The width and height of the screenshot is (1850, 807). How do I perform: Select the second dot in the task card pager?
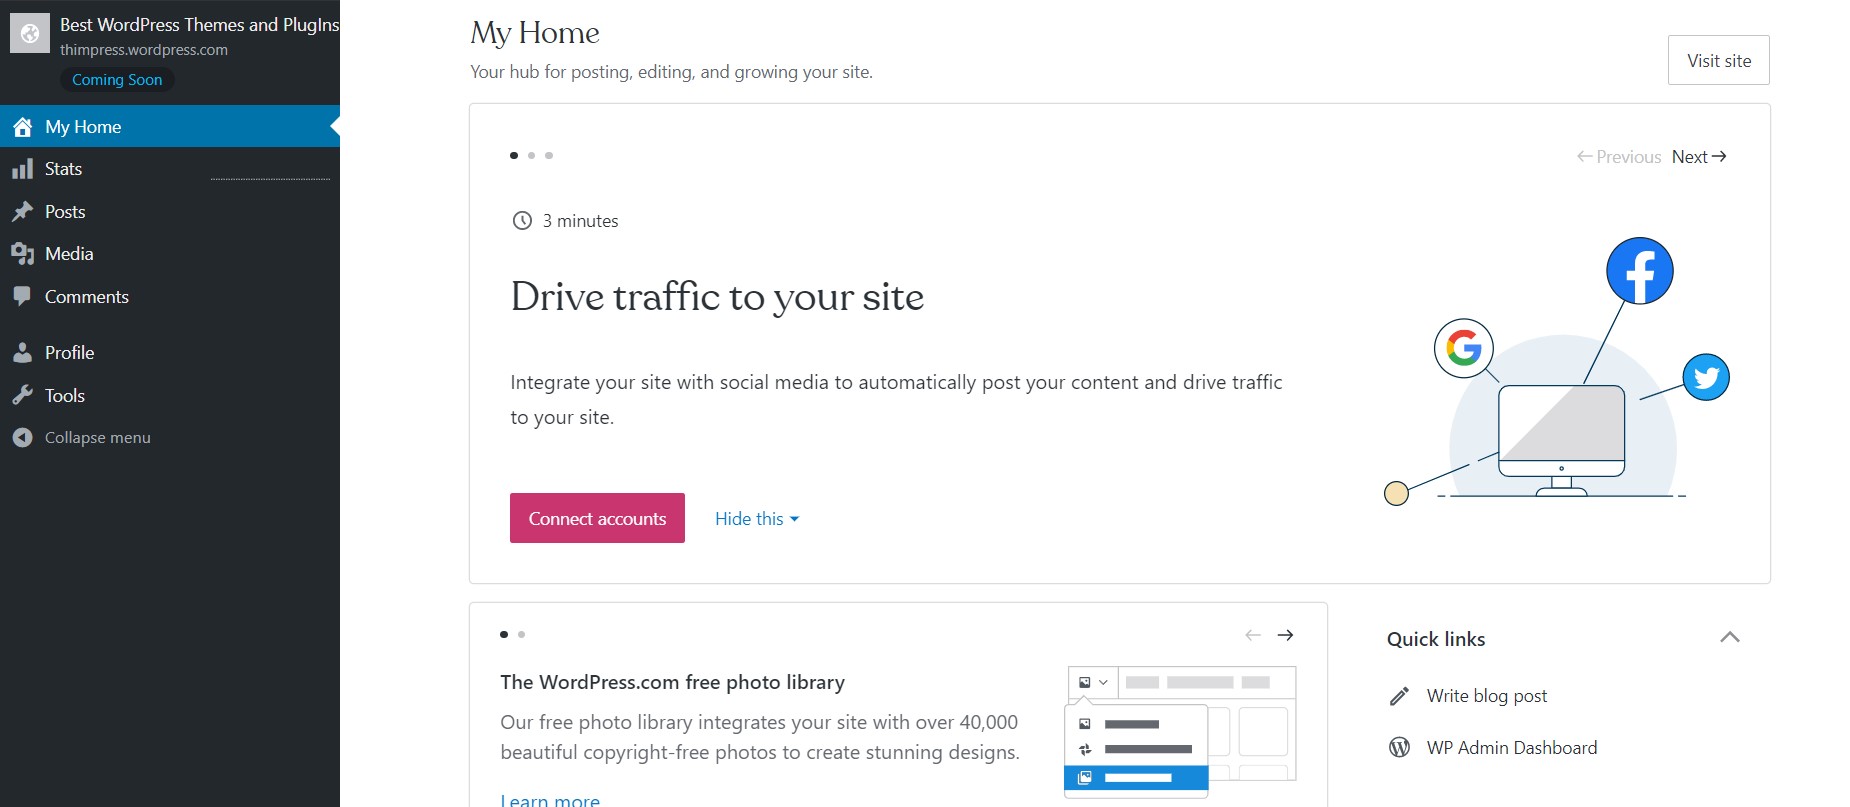point(531,155)
